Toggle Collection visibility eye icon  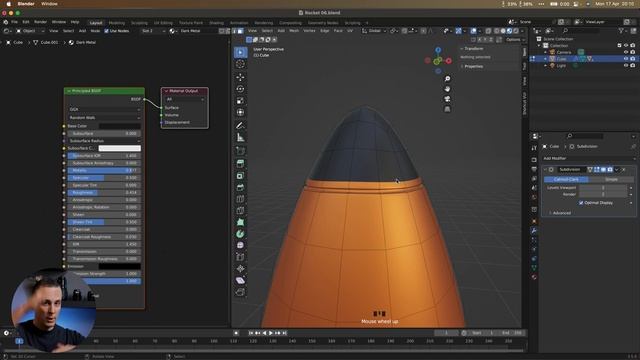point(626,45)
